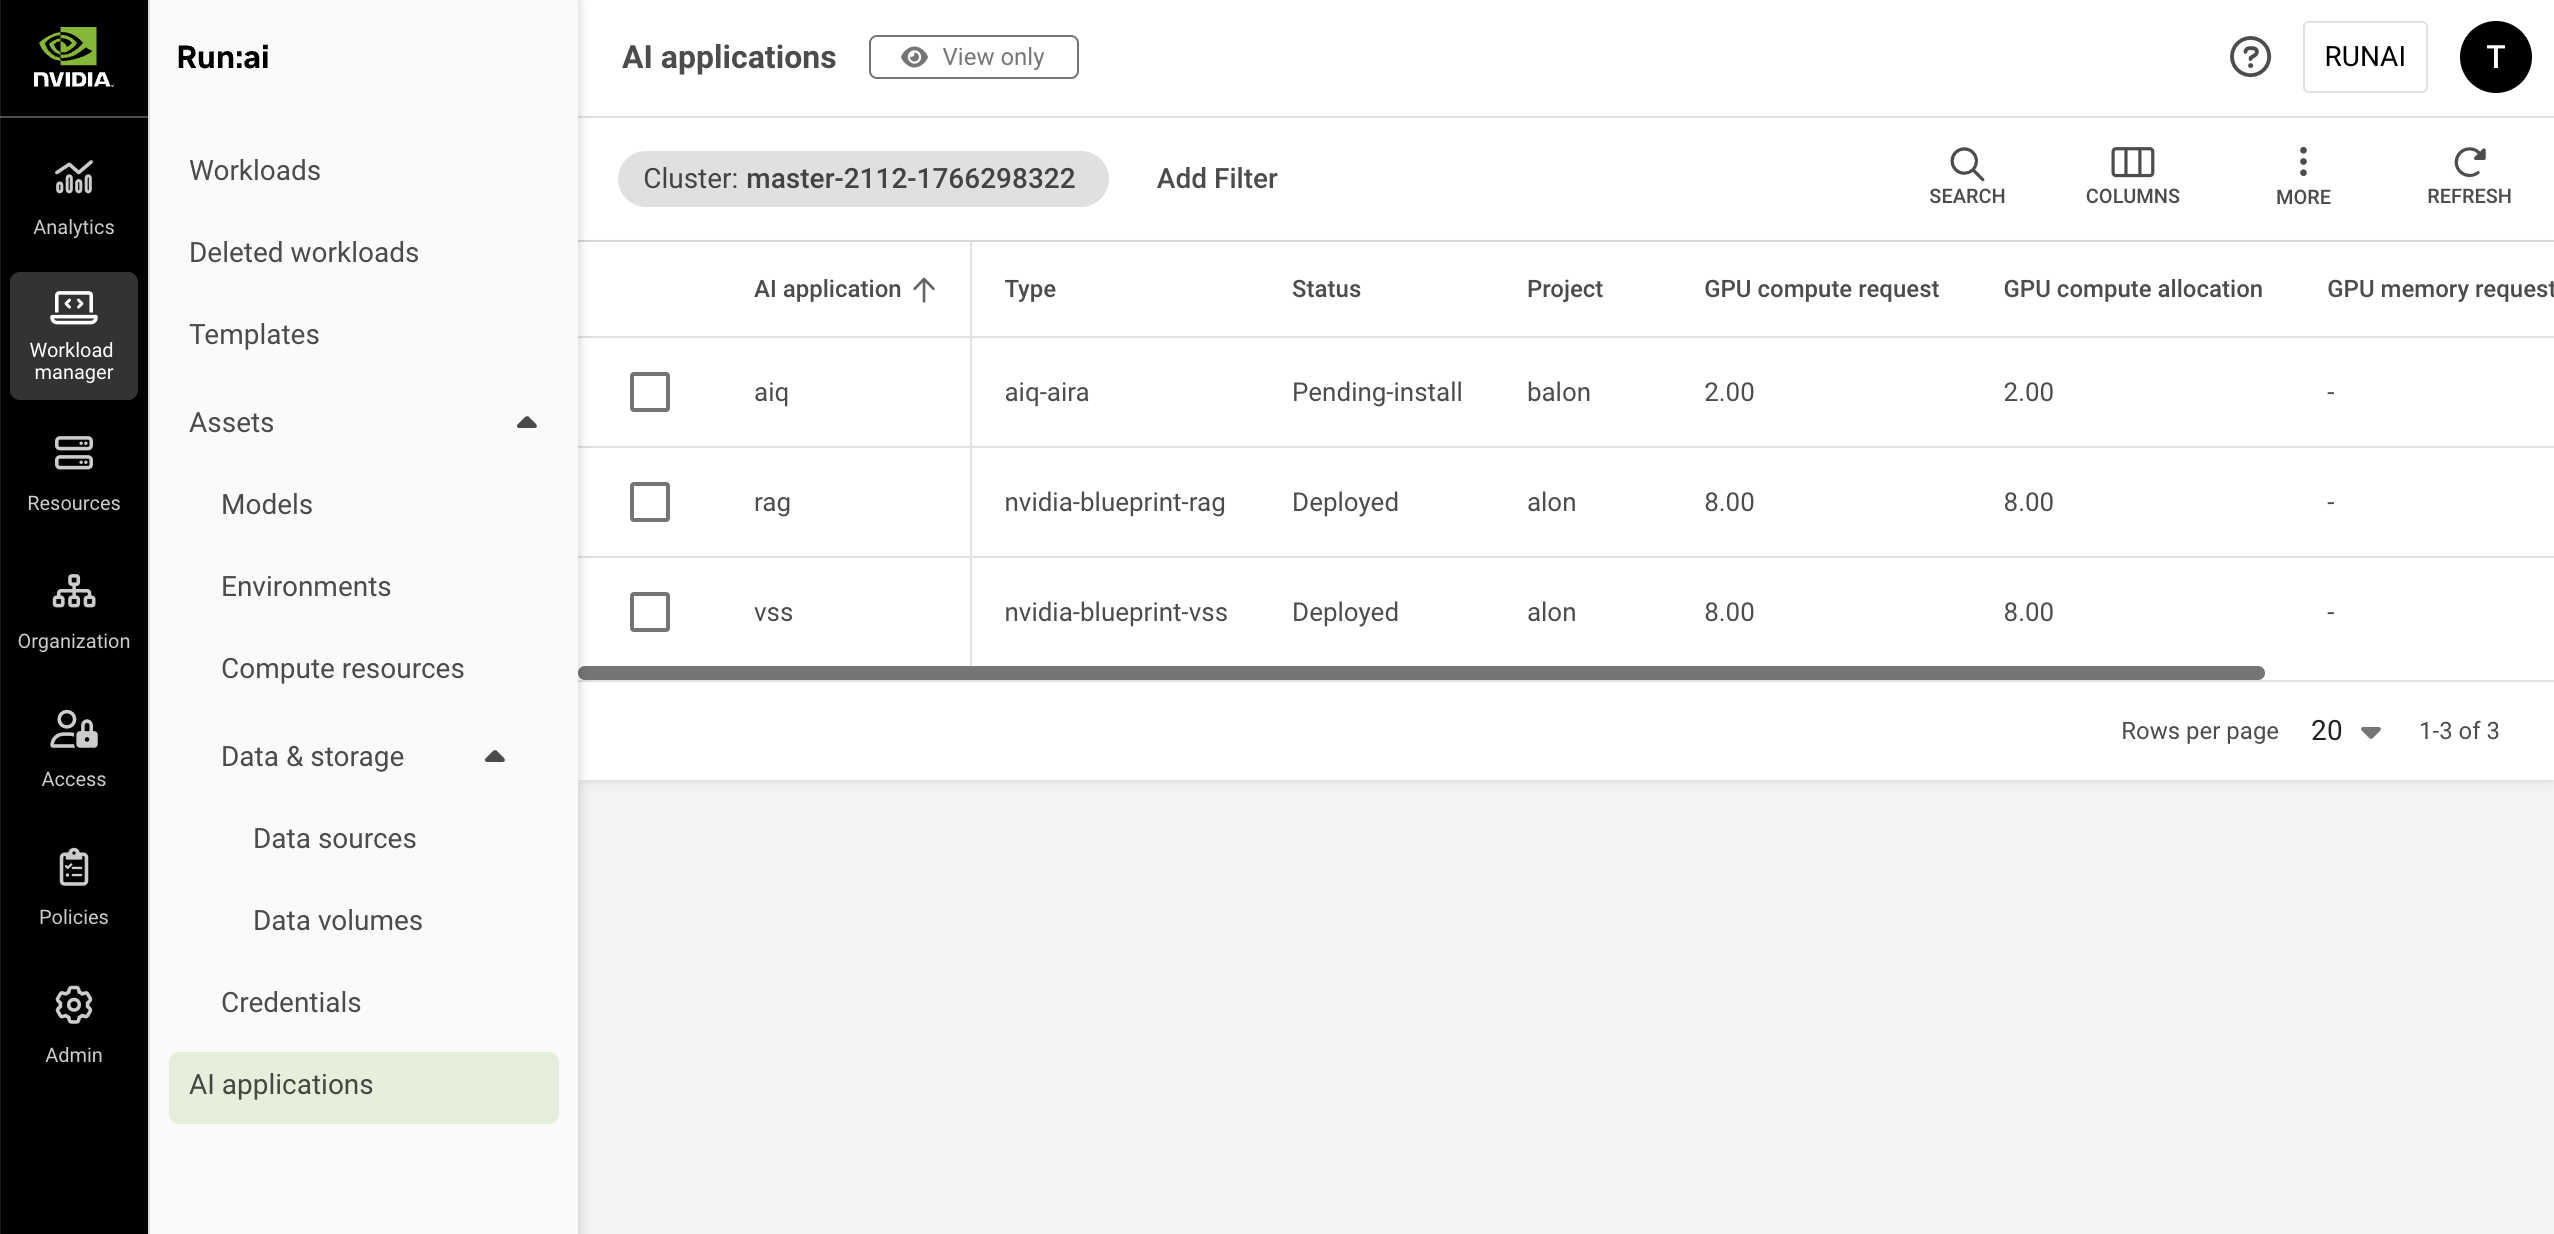Collapse the Data & storage group
This screenshot has height=1234, width=2554.
tap(495, 757)
